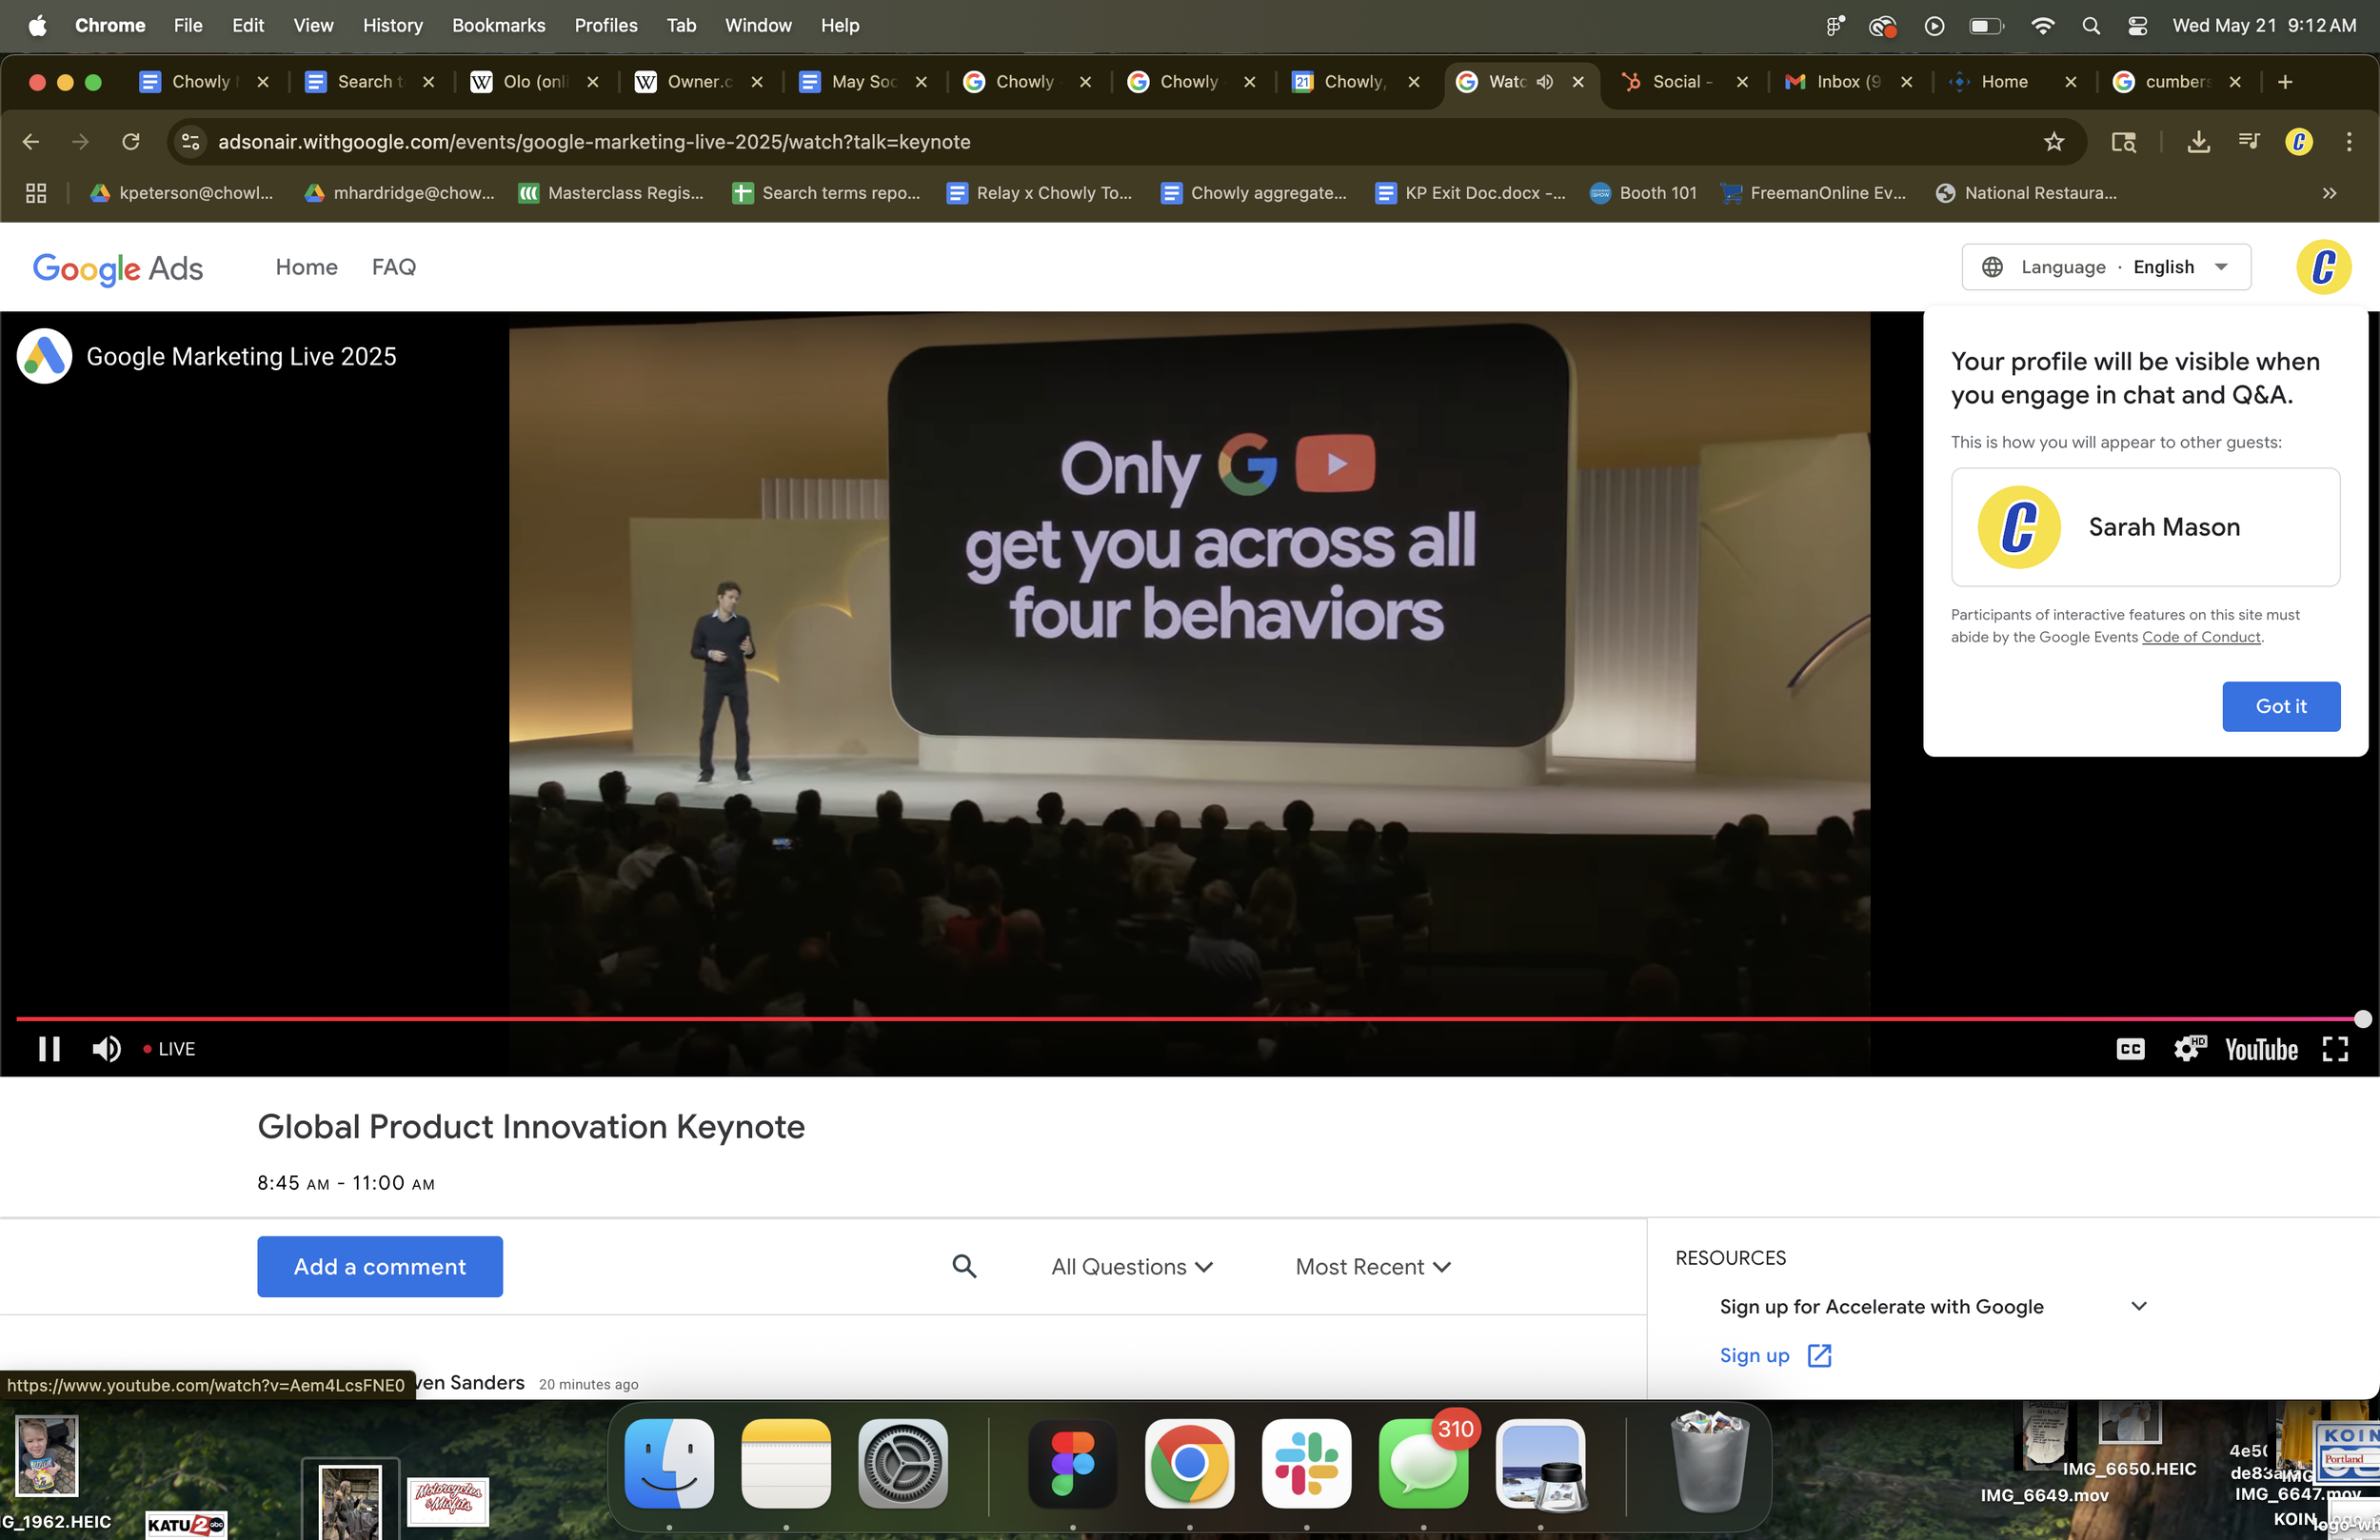
Task: Open Chrome profile icon in toolbar
Action: (2298, 142)
